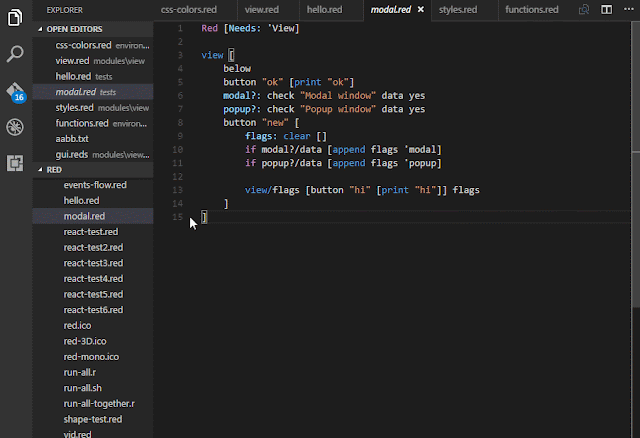
Task: Click 'modal?:' on line 6
Action: pos(242,96)
